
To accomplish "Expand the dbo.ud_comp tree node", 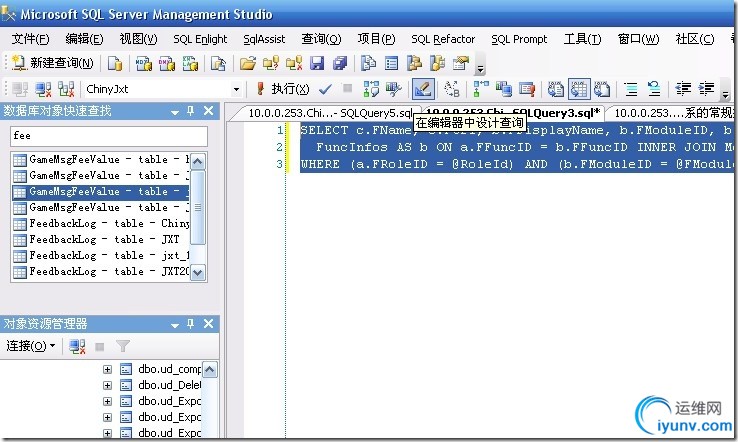I will point(107,370).
